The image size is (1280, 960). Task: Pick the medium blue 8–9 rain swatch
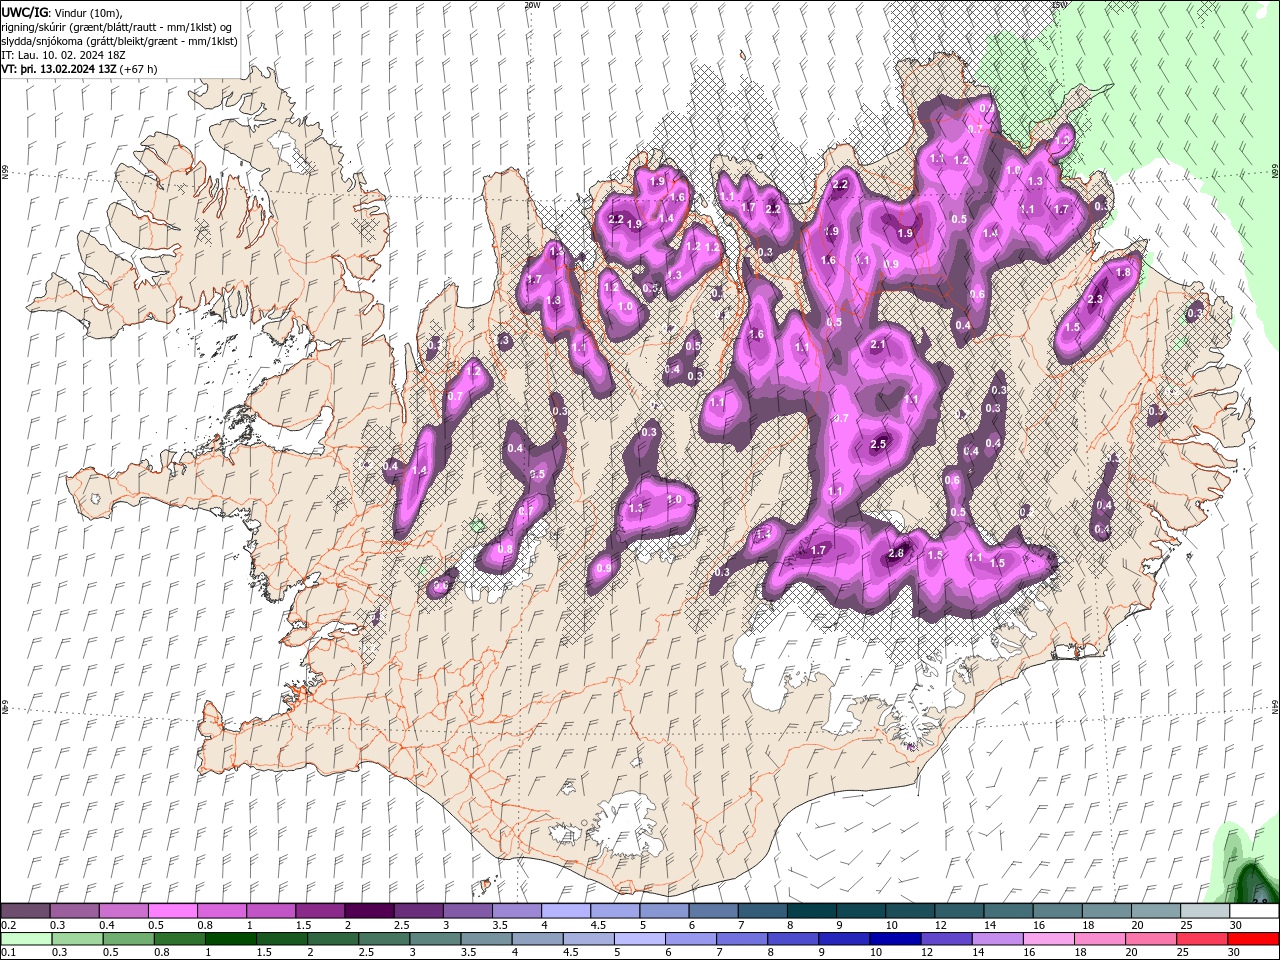click(793, 939)
